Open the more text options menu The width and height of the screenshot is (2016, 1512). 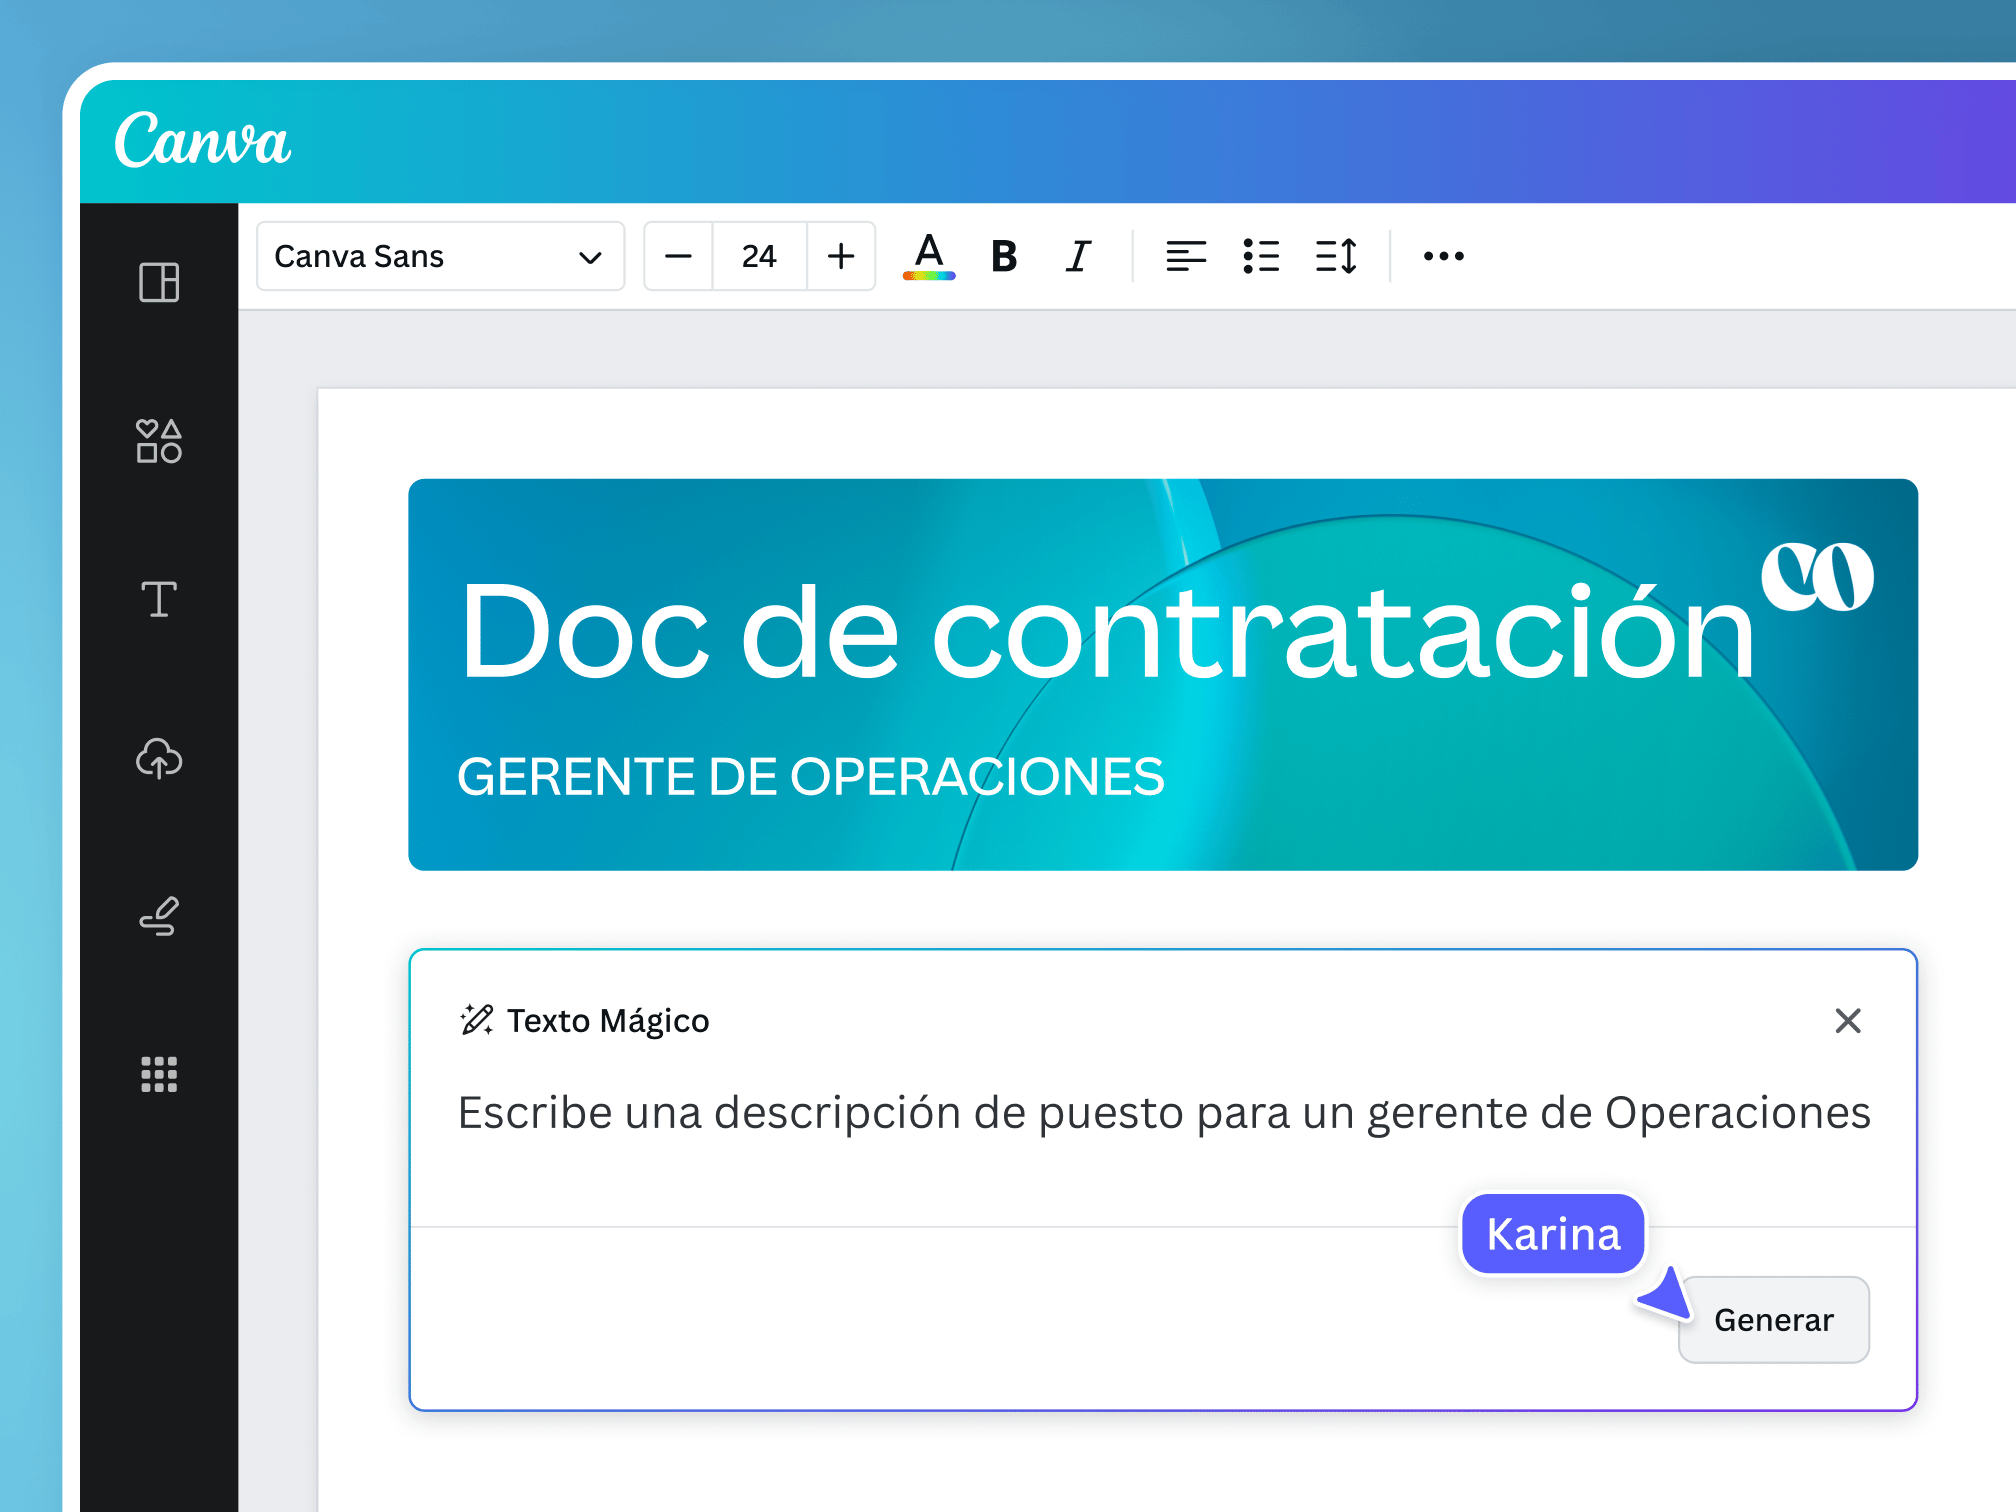click(x=1442, y=256)
